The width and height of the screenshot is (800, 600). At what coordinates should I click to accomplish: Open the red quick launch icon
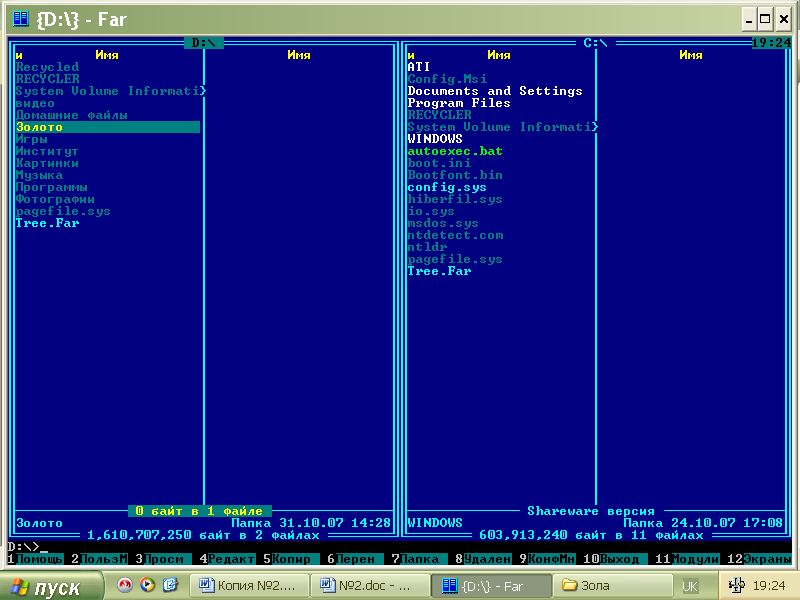124,585
